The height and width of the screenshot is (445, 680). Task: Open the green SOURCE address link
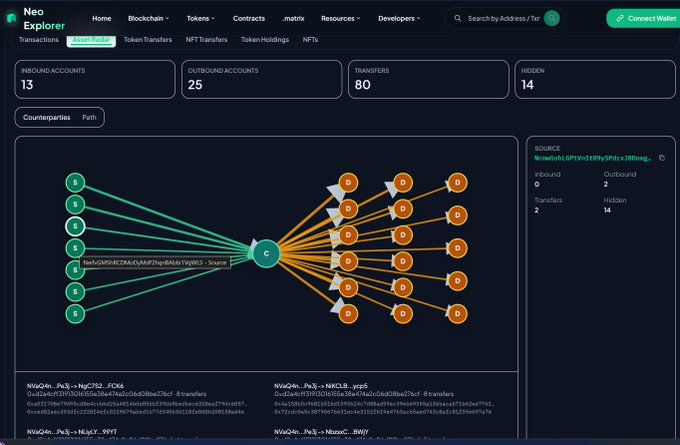[x=593, y=158]
